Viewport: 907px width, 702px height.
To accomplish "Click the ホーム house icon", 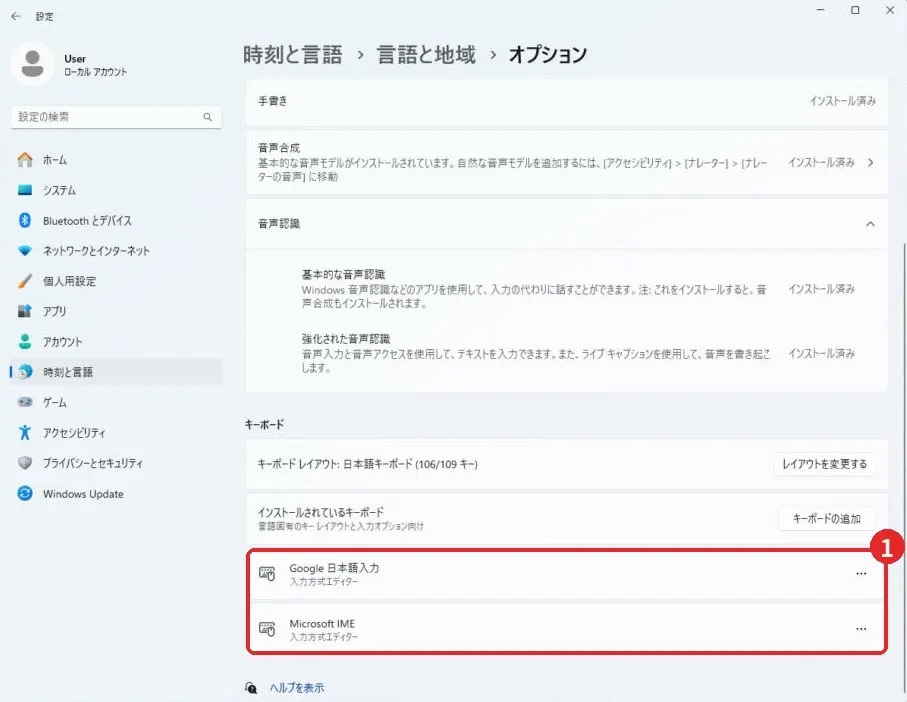I will point(25,160).
